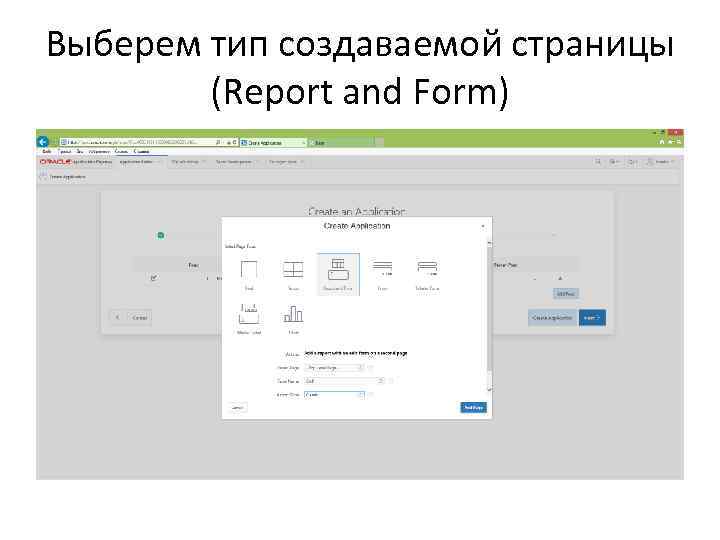Open the Избранное browser menu
Viewport: 720px width, 540px height.
99,152
